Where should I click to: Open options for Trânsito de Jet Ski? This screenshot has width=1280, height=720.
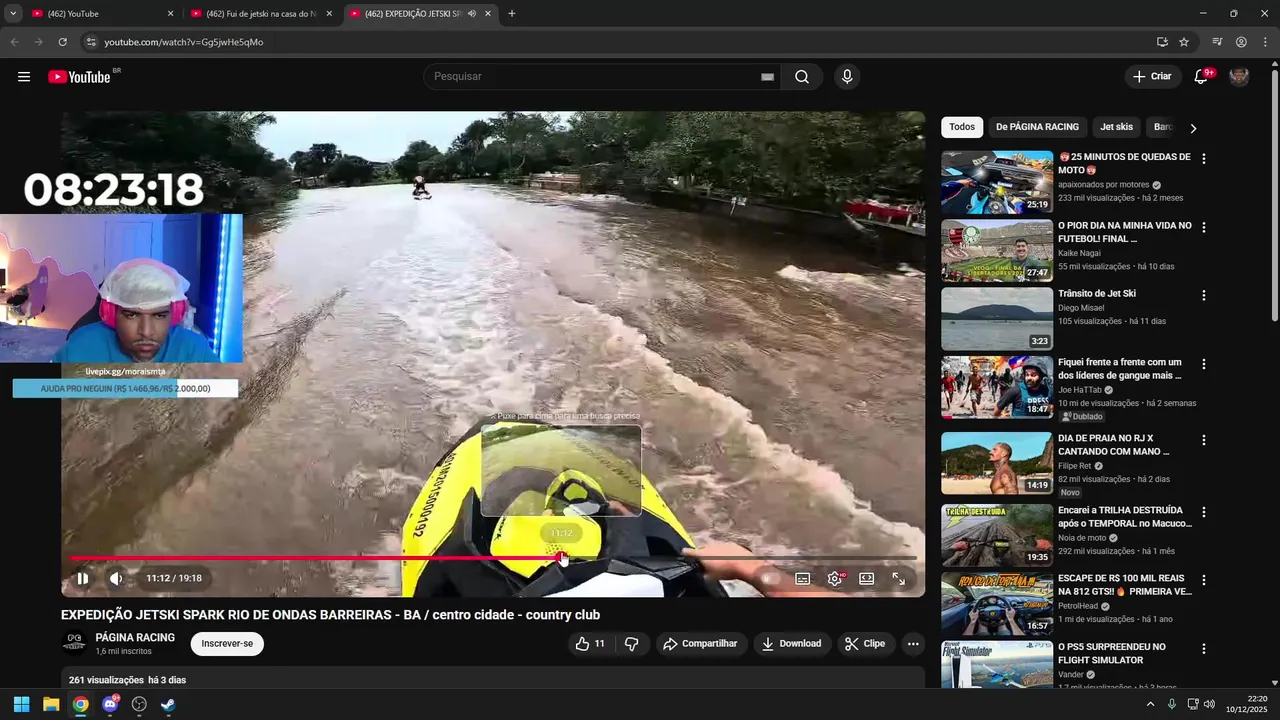[1204, 295]
